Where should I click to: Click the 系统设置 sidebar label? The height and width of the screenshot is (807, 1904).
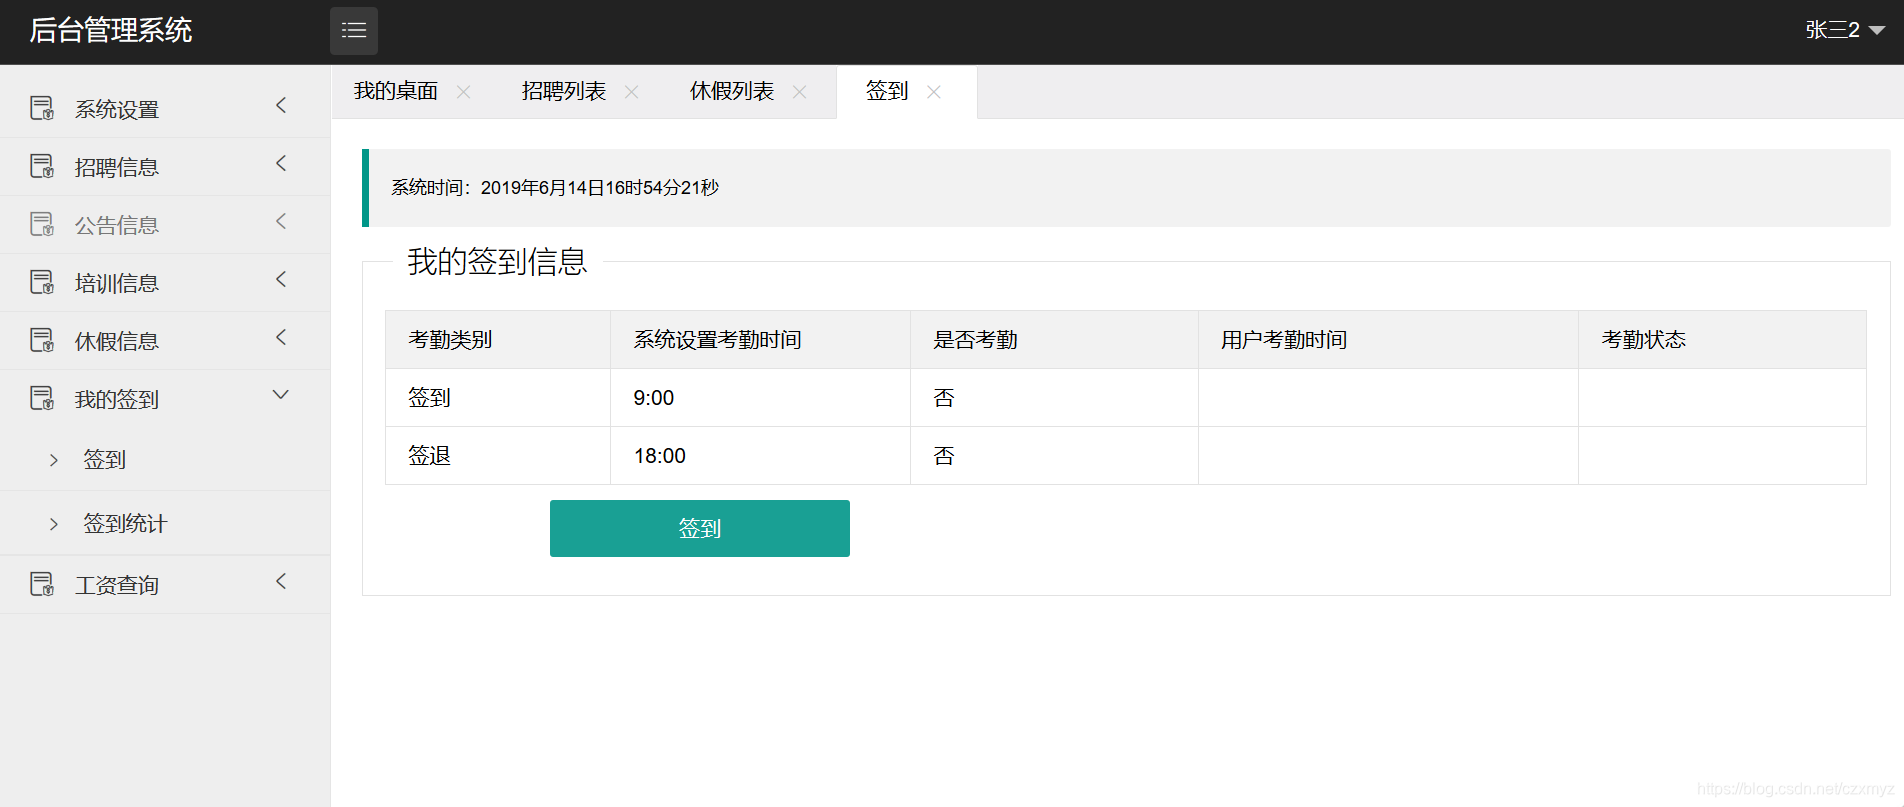tap(117, 109)
